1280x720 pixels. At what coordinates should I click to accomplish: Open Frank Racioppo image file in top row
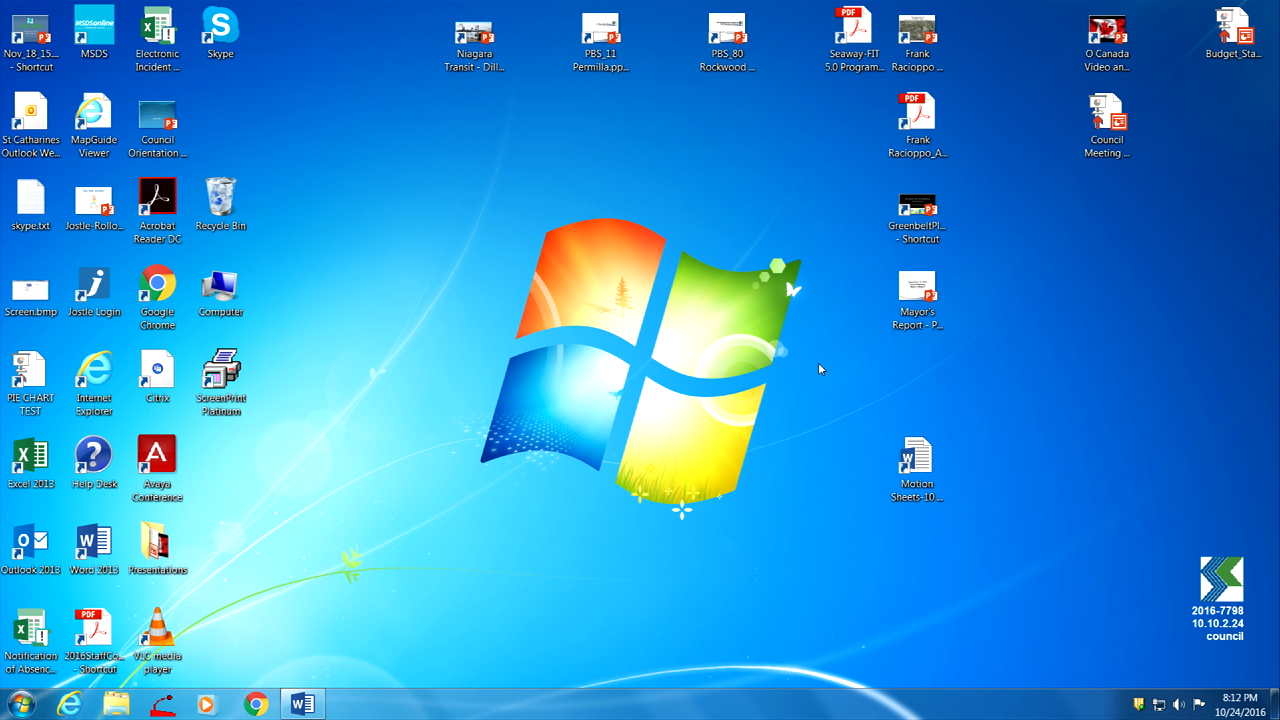tap(917, 44)
